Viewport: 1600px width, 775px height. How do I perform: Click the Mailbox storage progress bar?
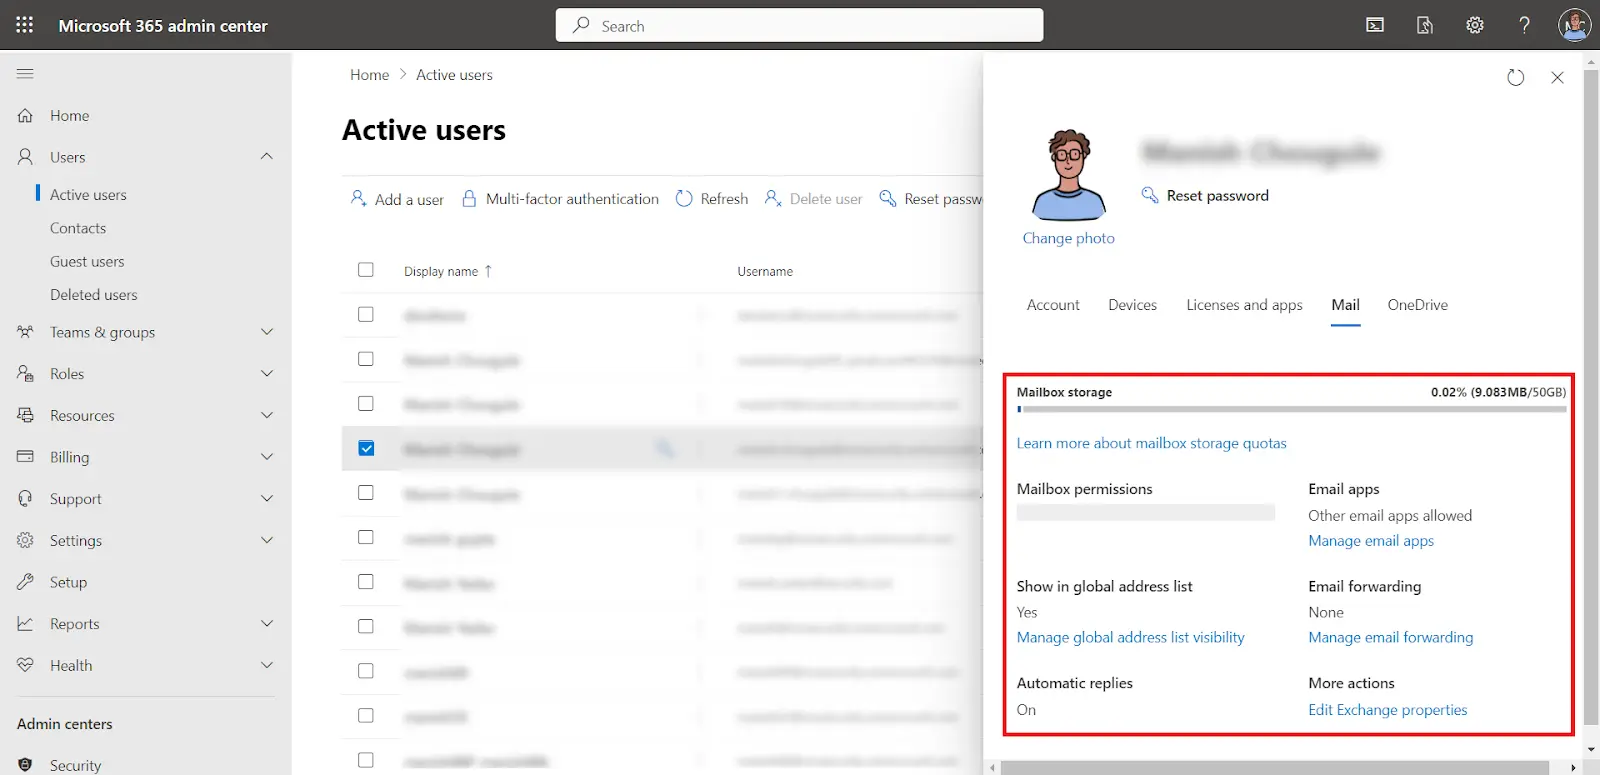click(1291, 409)
